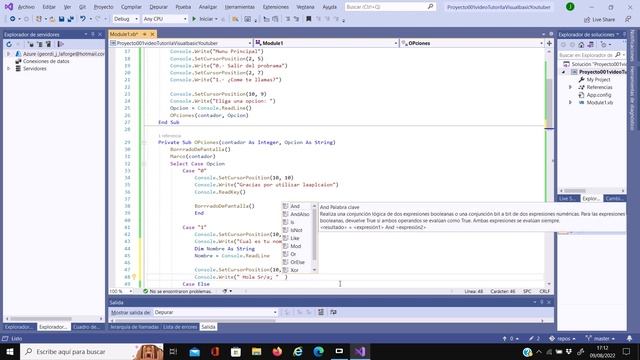The image size is (640, 360).
Task: Click the Home icon in Explorador de soluciones
Action: coord(581,44)
